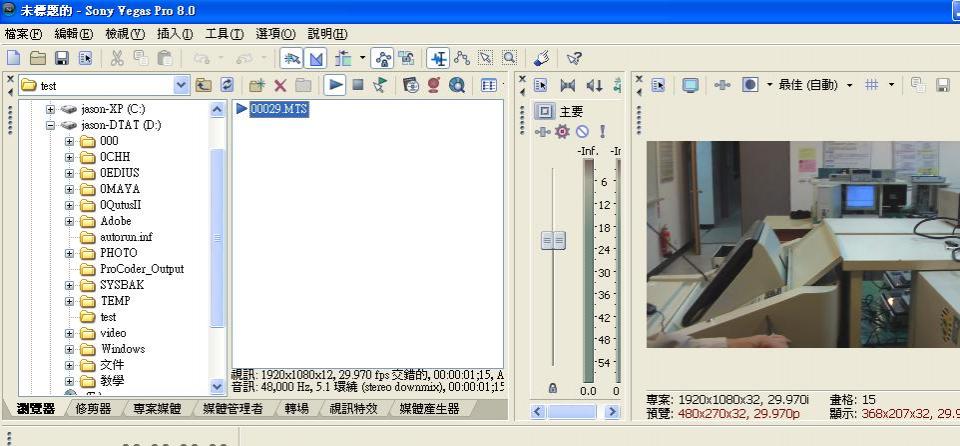Open the 選項(O) menu
960x446 pixels.
point(276,34)
